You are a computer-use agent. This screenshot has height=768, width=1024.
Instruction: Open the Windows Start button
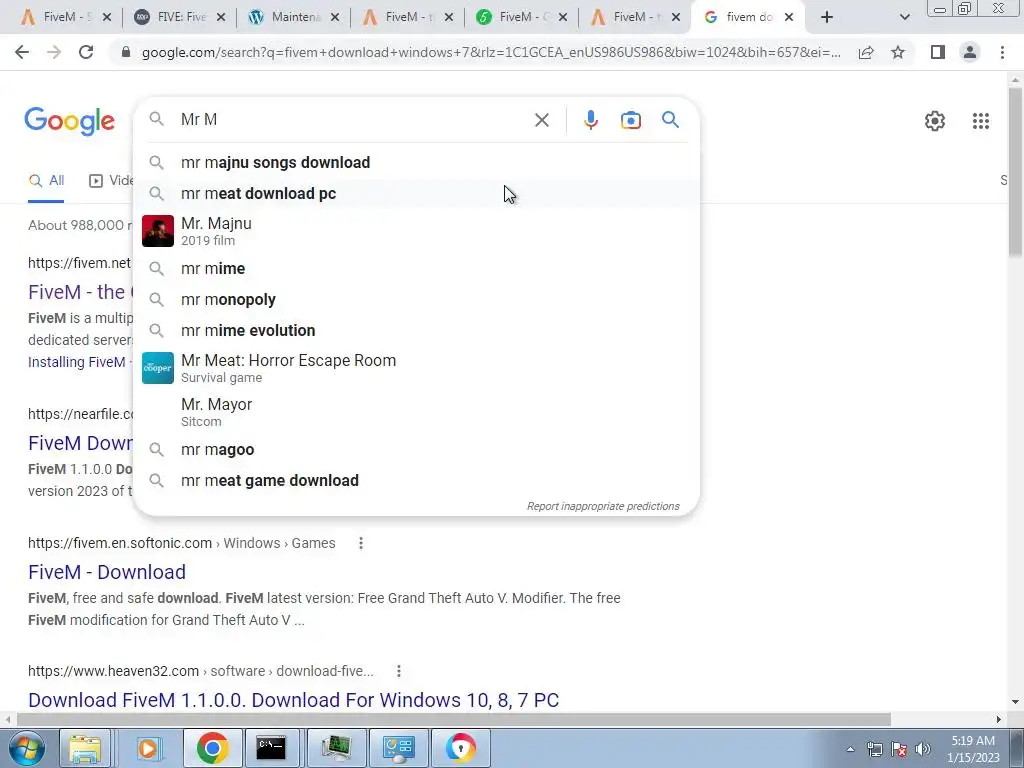click(25, 748)
